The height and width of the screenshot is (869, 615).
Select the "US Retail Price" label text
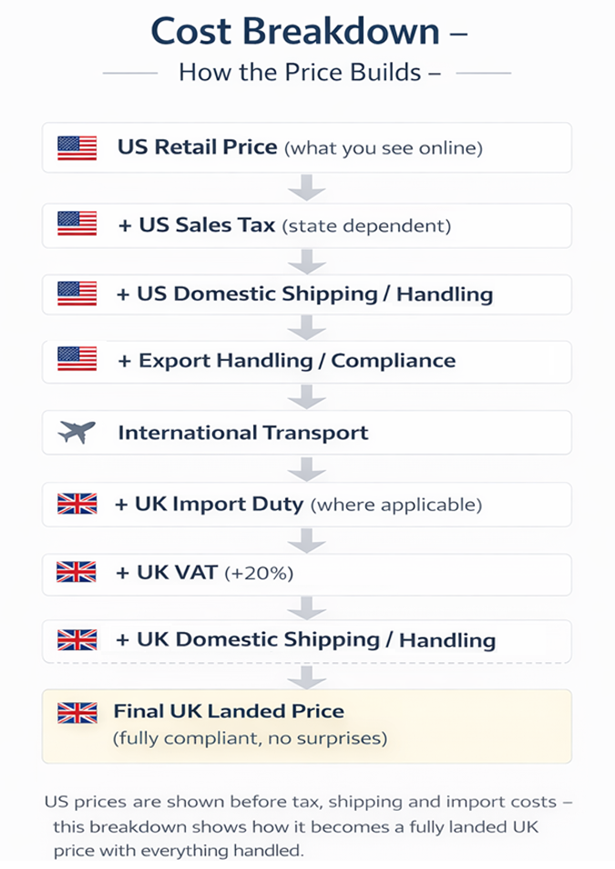click(197, 148)
